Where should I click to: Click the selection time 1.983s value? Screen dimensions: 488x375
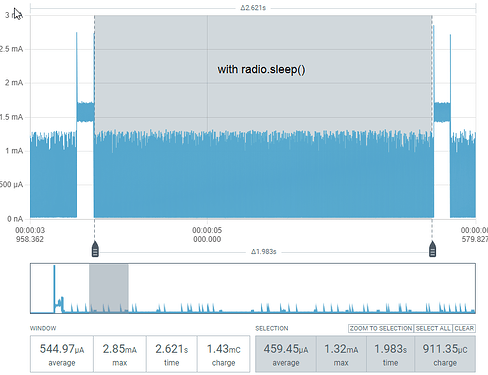click(390, 349)
